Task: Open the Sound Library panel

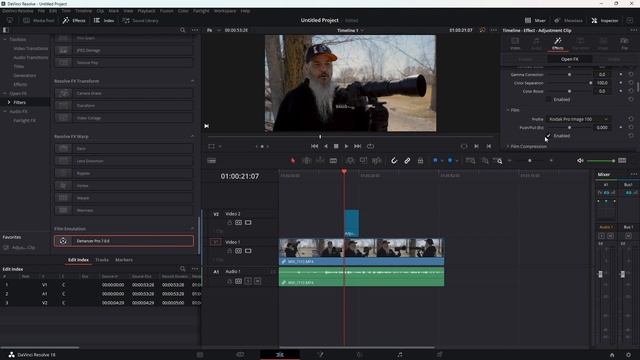Action: click(140, 20)
